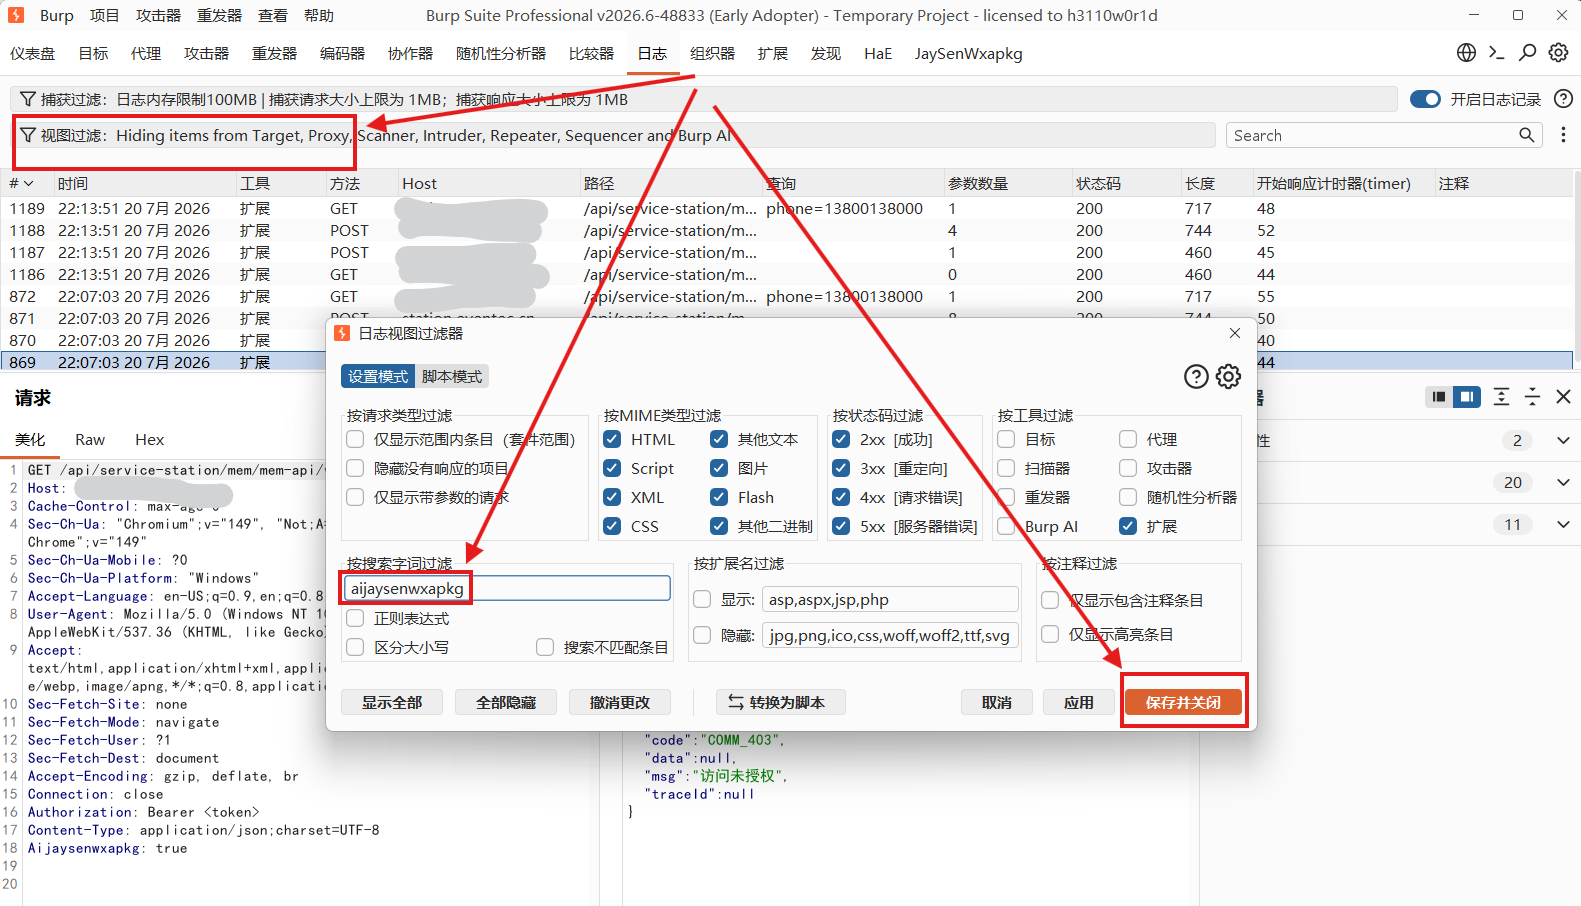
Task: Open the Burp browser globe icon
Action: click(x=1466, y=53)
